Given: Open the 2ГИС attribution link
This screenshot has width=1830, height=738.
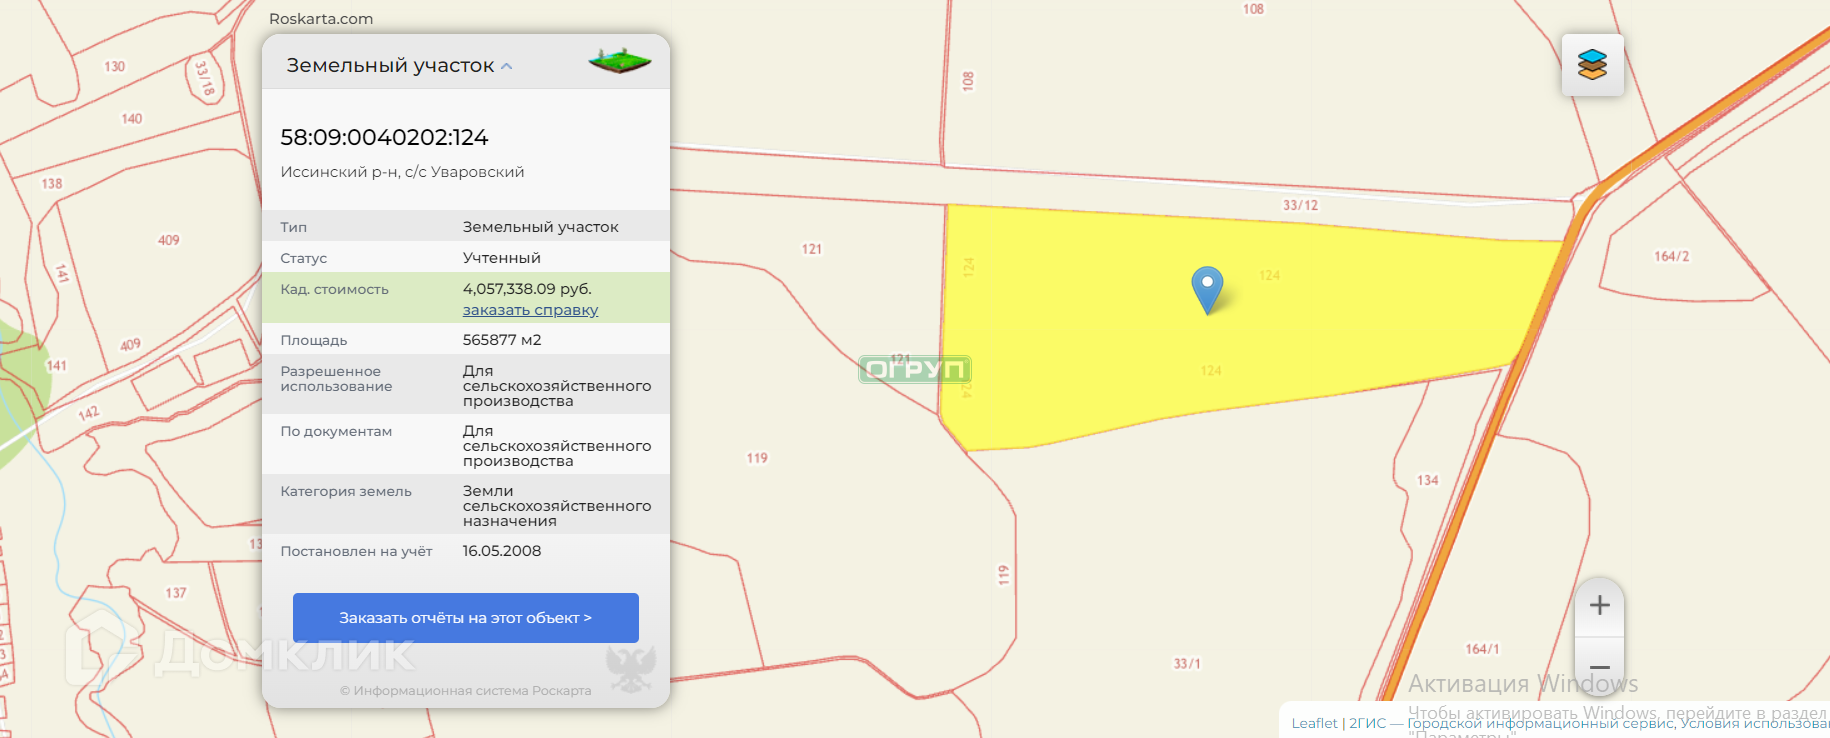Looking at the screenshot, I should [x=1367, y=723].
